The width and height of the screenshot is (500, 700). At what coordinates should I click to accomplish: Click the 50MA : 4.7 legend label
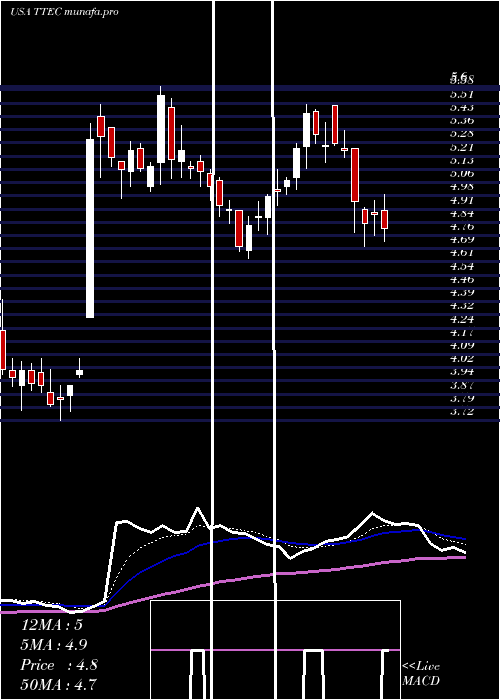59,685
